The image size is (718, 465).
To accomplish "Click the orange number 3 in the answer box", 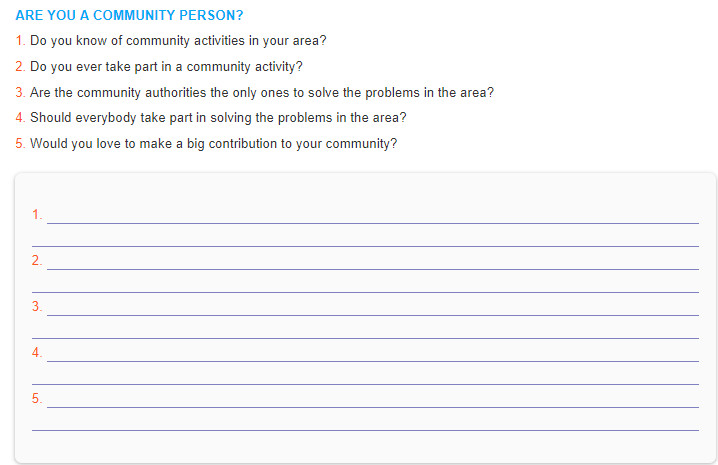I will pyautogui.click(x=37, y=306).
